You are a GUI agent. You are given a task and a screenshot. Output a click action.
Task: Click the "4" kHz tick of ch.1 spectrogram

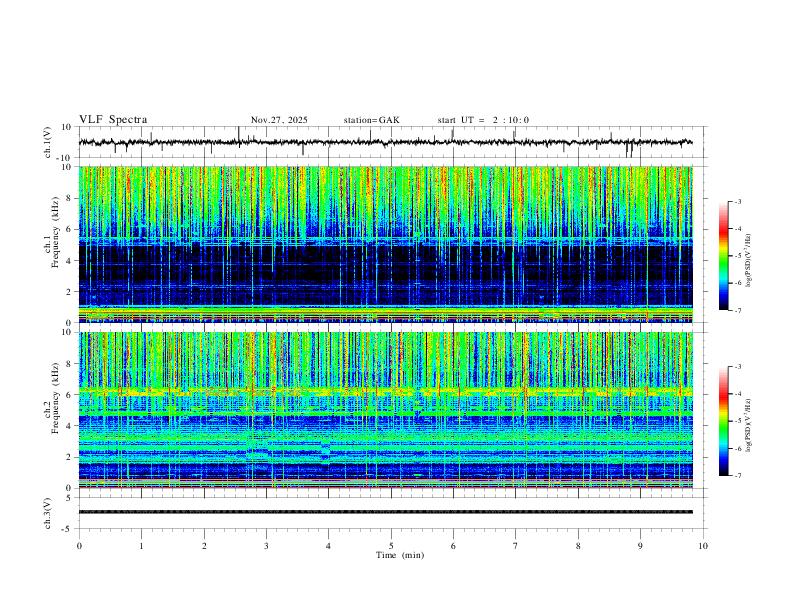69,261
